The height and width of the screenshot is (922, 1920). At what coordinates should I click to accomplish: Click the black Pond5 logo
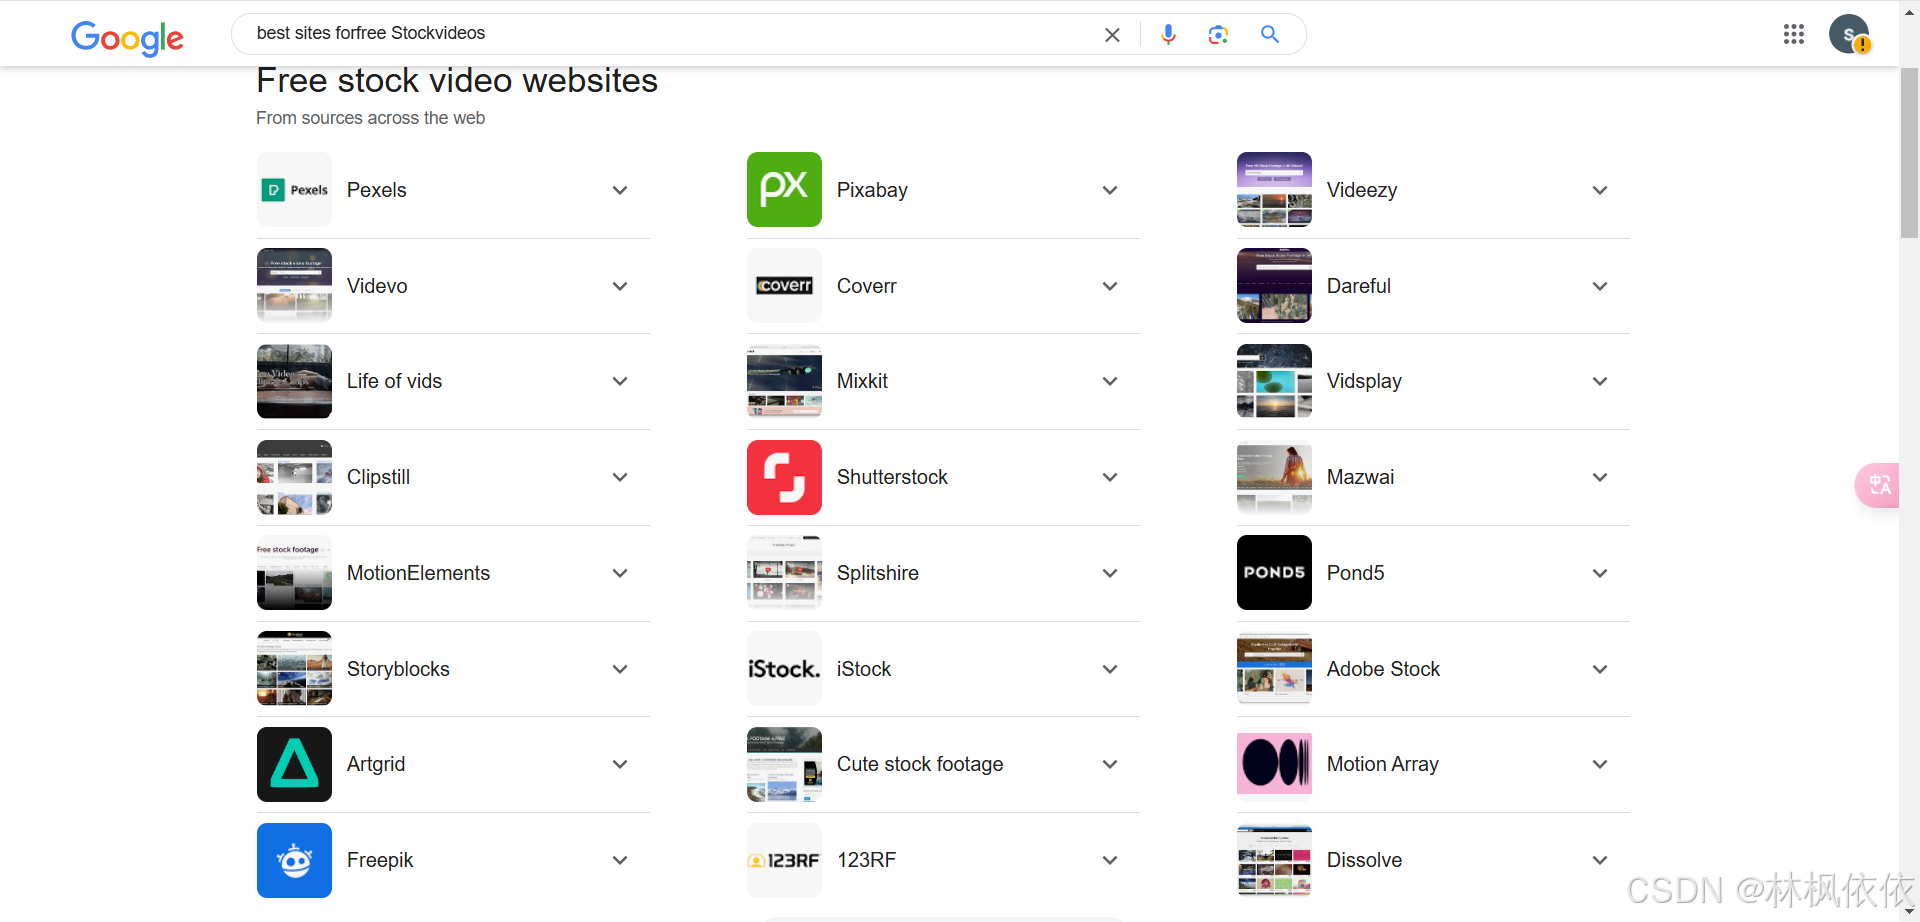click(1274, 573)
